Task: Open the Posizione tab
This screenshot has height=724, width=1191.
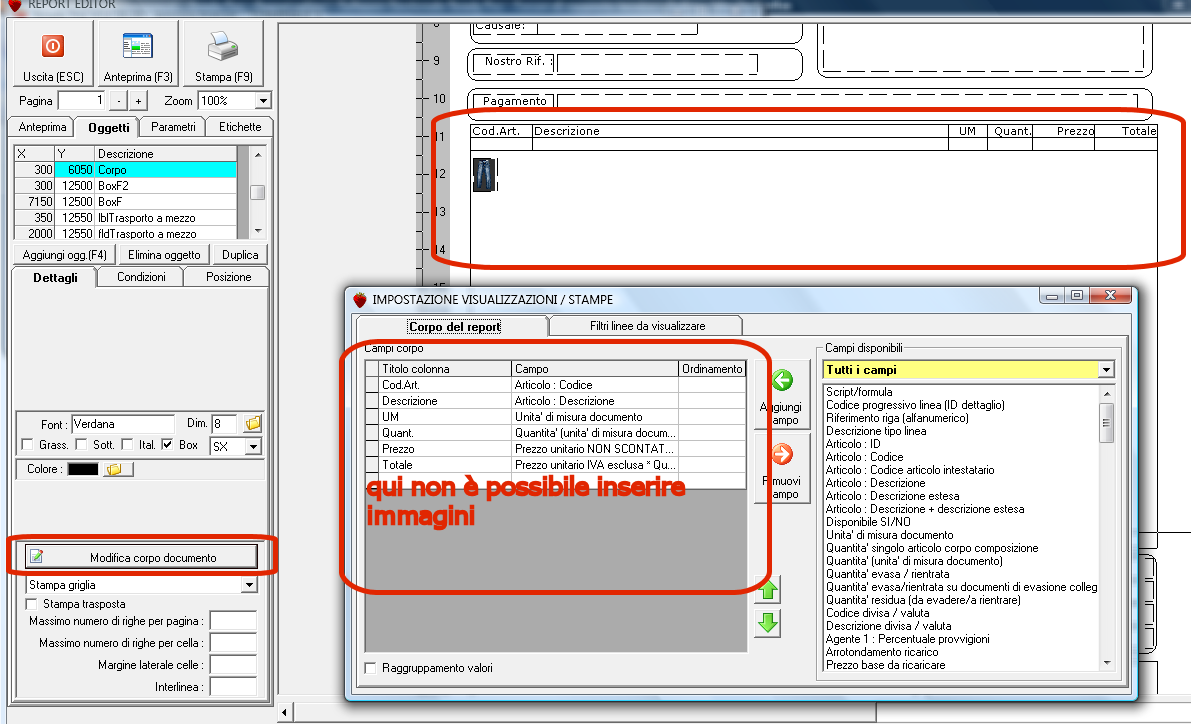Action: tap(229, 277)
